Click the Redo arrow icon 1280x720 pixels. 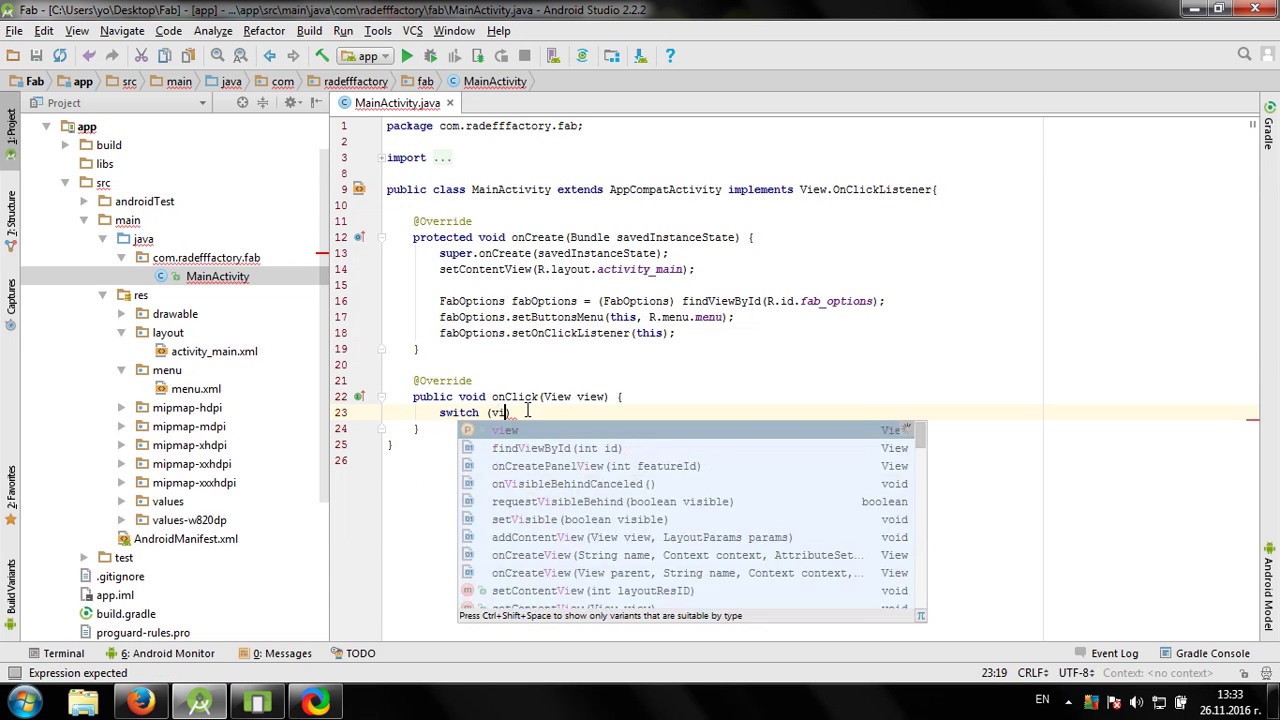pos(112,56)
